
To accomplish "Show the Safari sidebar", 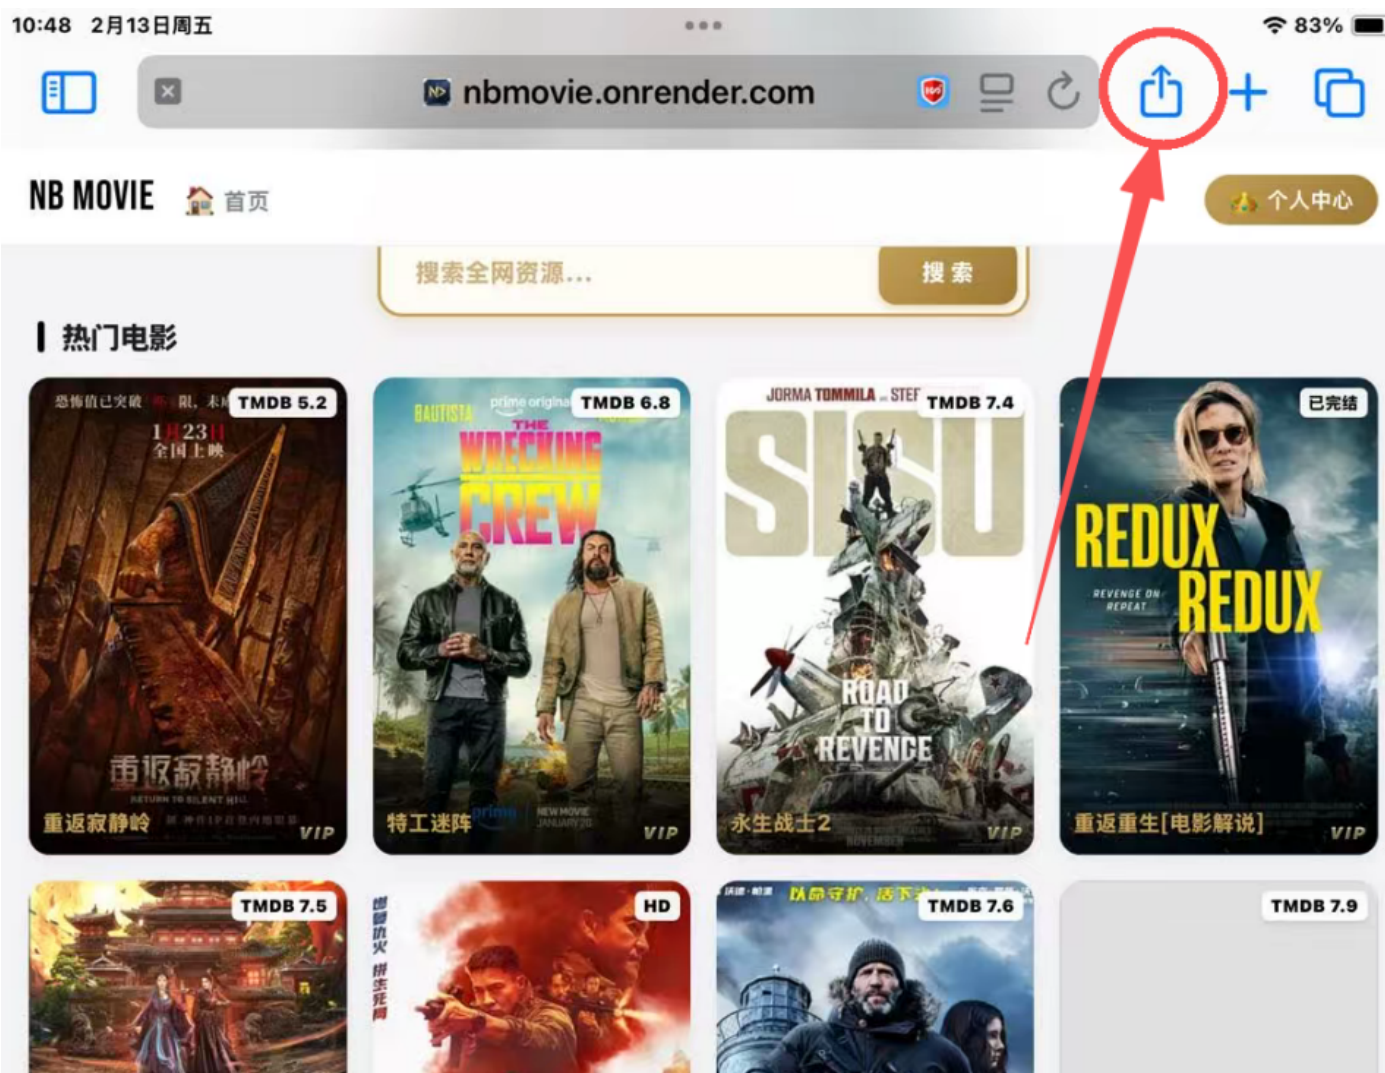I will coord(69,93).
